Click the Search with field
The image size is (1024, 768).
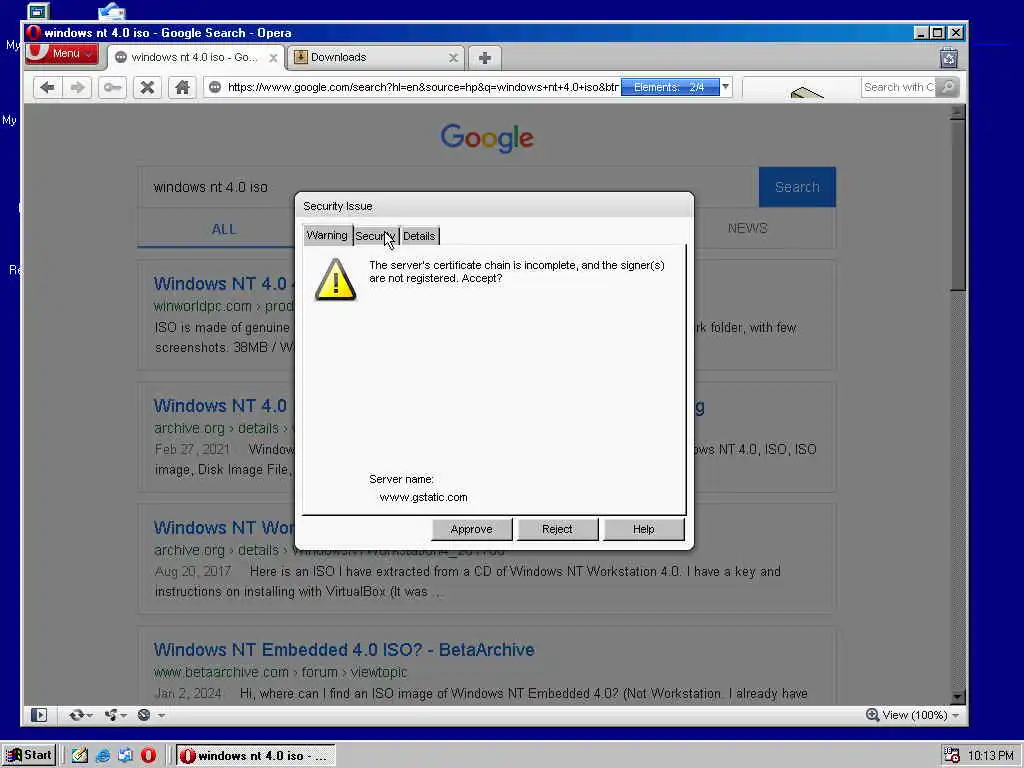click(x=899, y=87)
